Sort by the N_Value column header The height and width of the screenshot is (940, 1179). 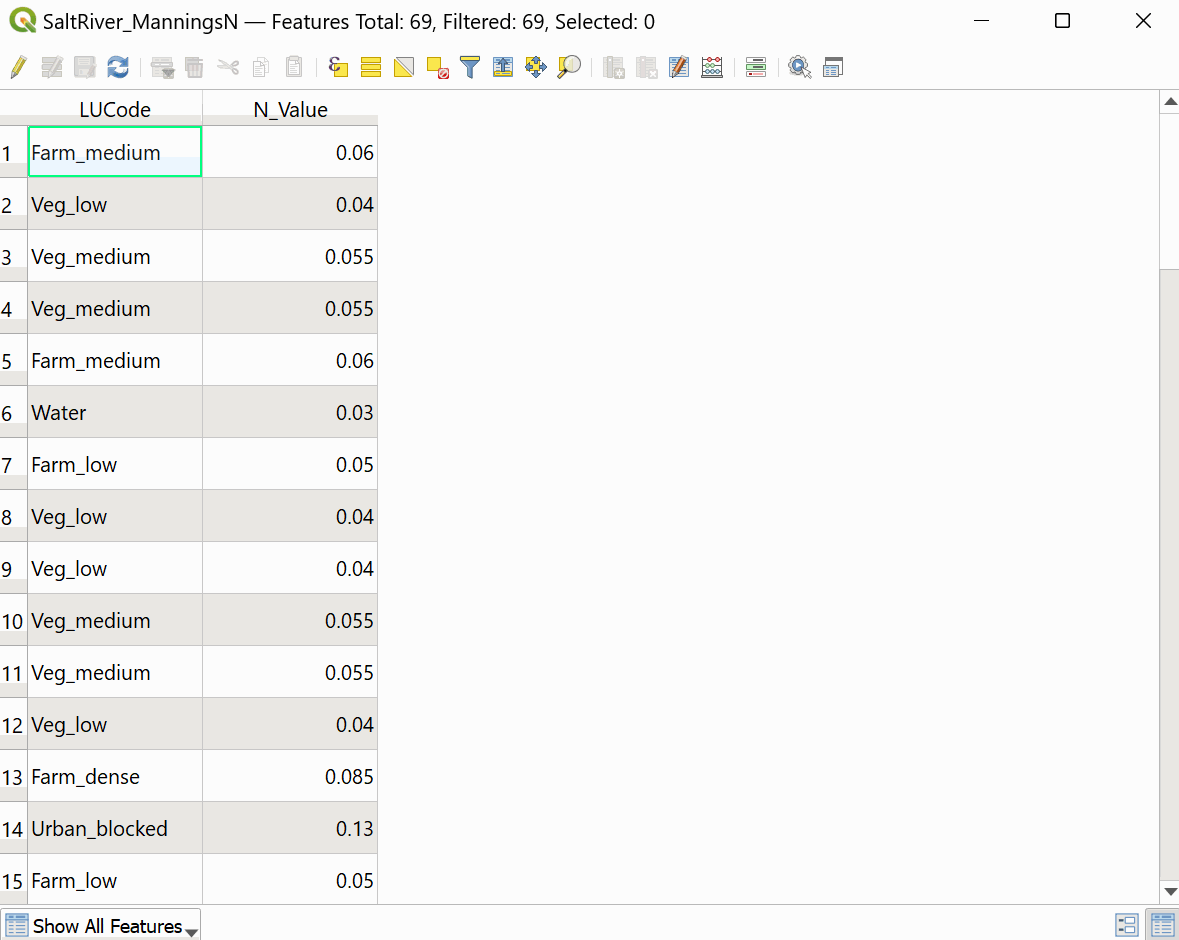tap(290, 110)
